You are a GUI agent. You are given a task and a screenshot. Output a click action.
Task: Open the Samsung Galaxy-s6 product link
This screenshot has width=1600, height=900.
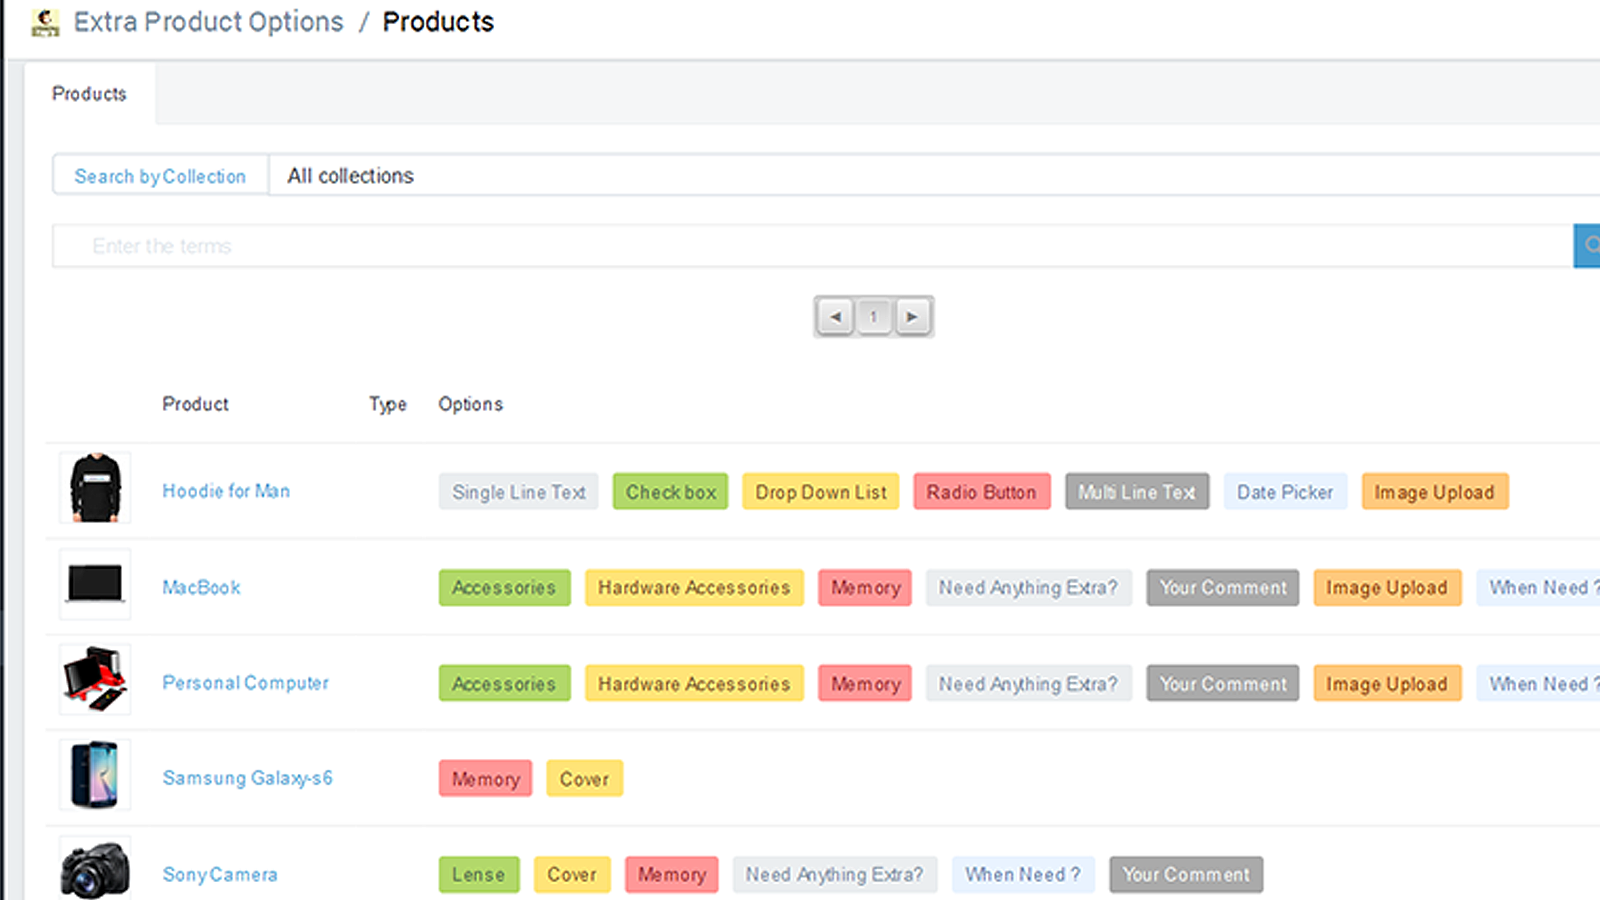click(x=247, y=777)
